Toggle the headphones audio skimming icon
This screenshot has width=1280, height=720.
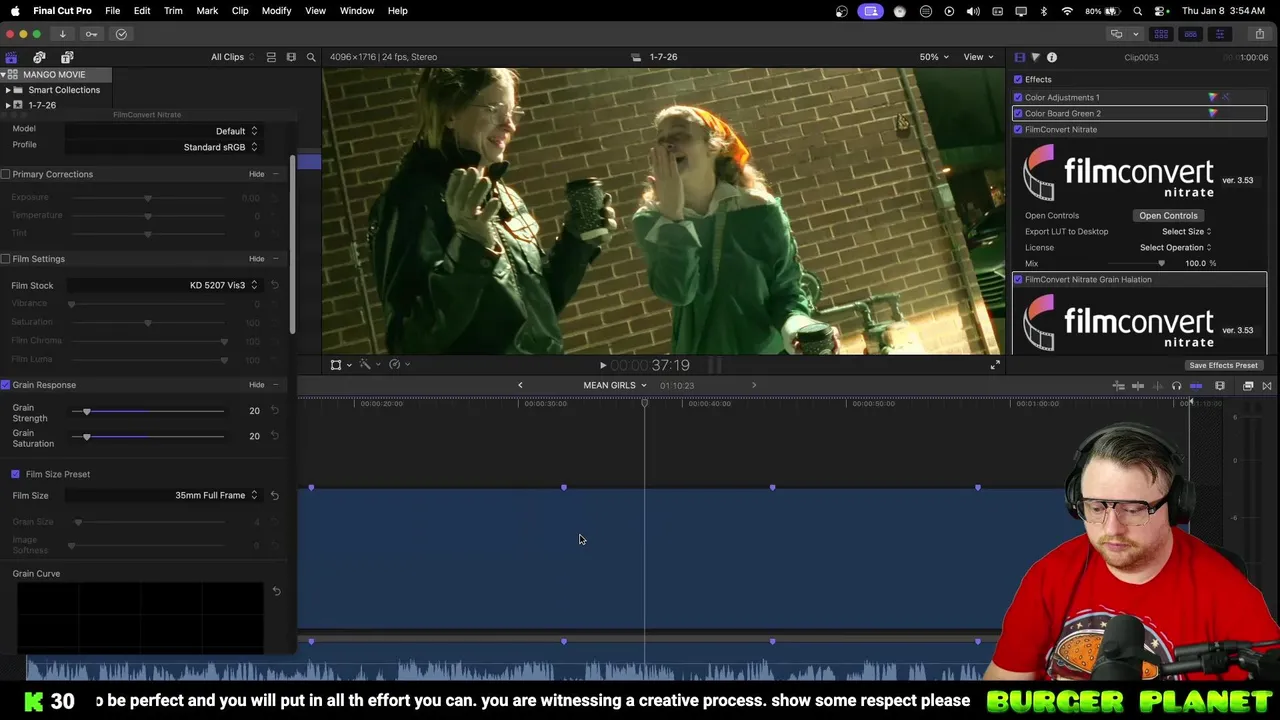[x=1176, y=386]
